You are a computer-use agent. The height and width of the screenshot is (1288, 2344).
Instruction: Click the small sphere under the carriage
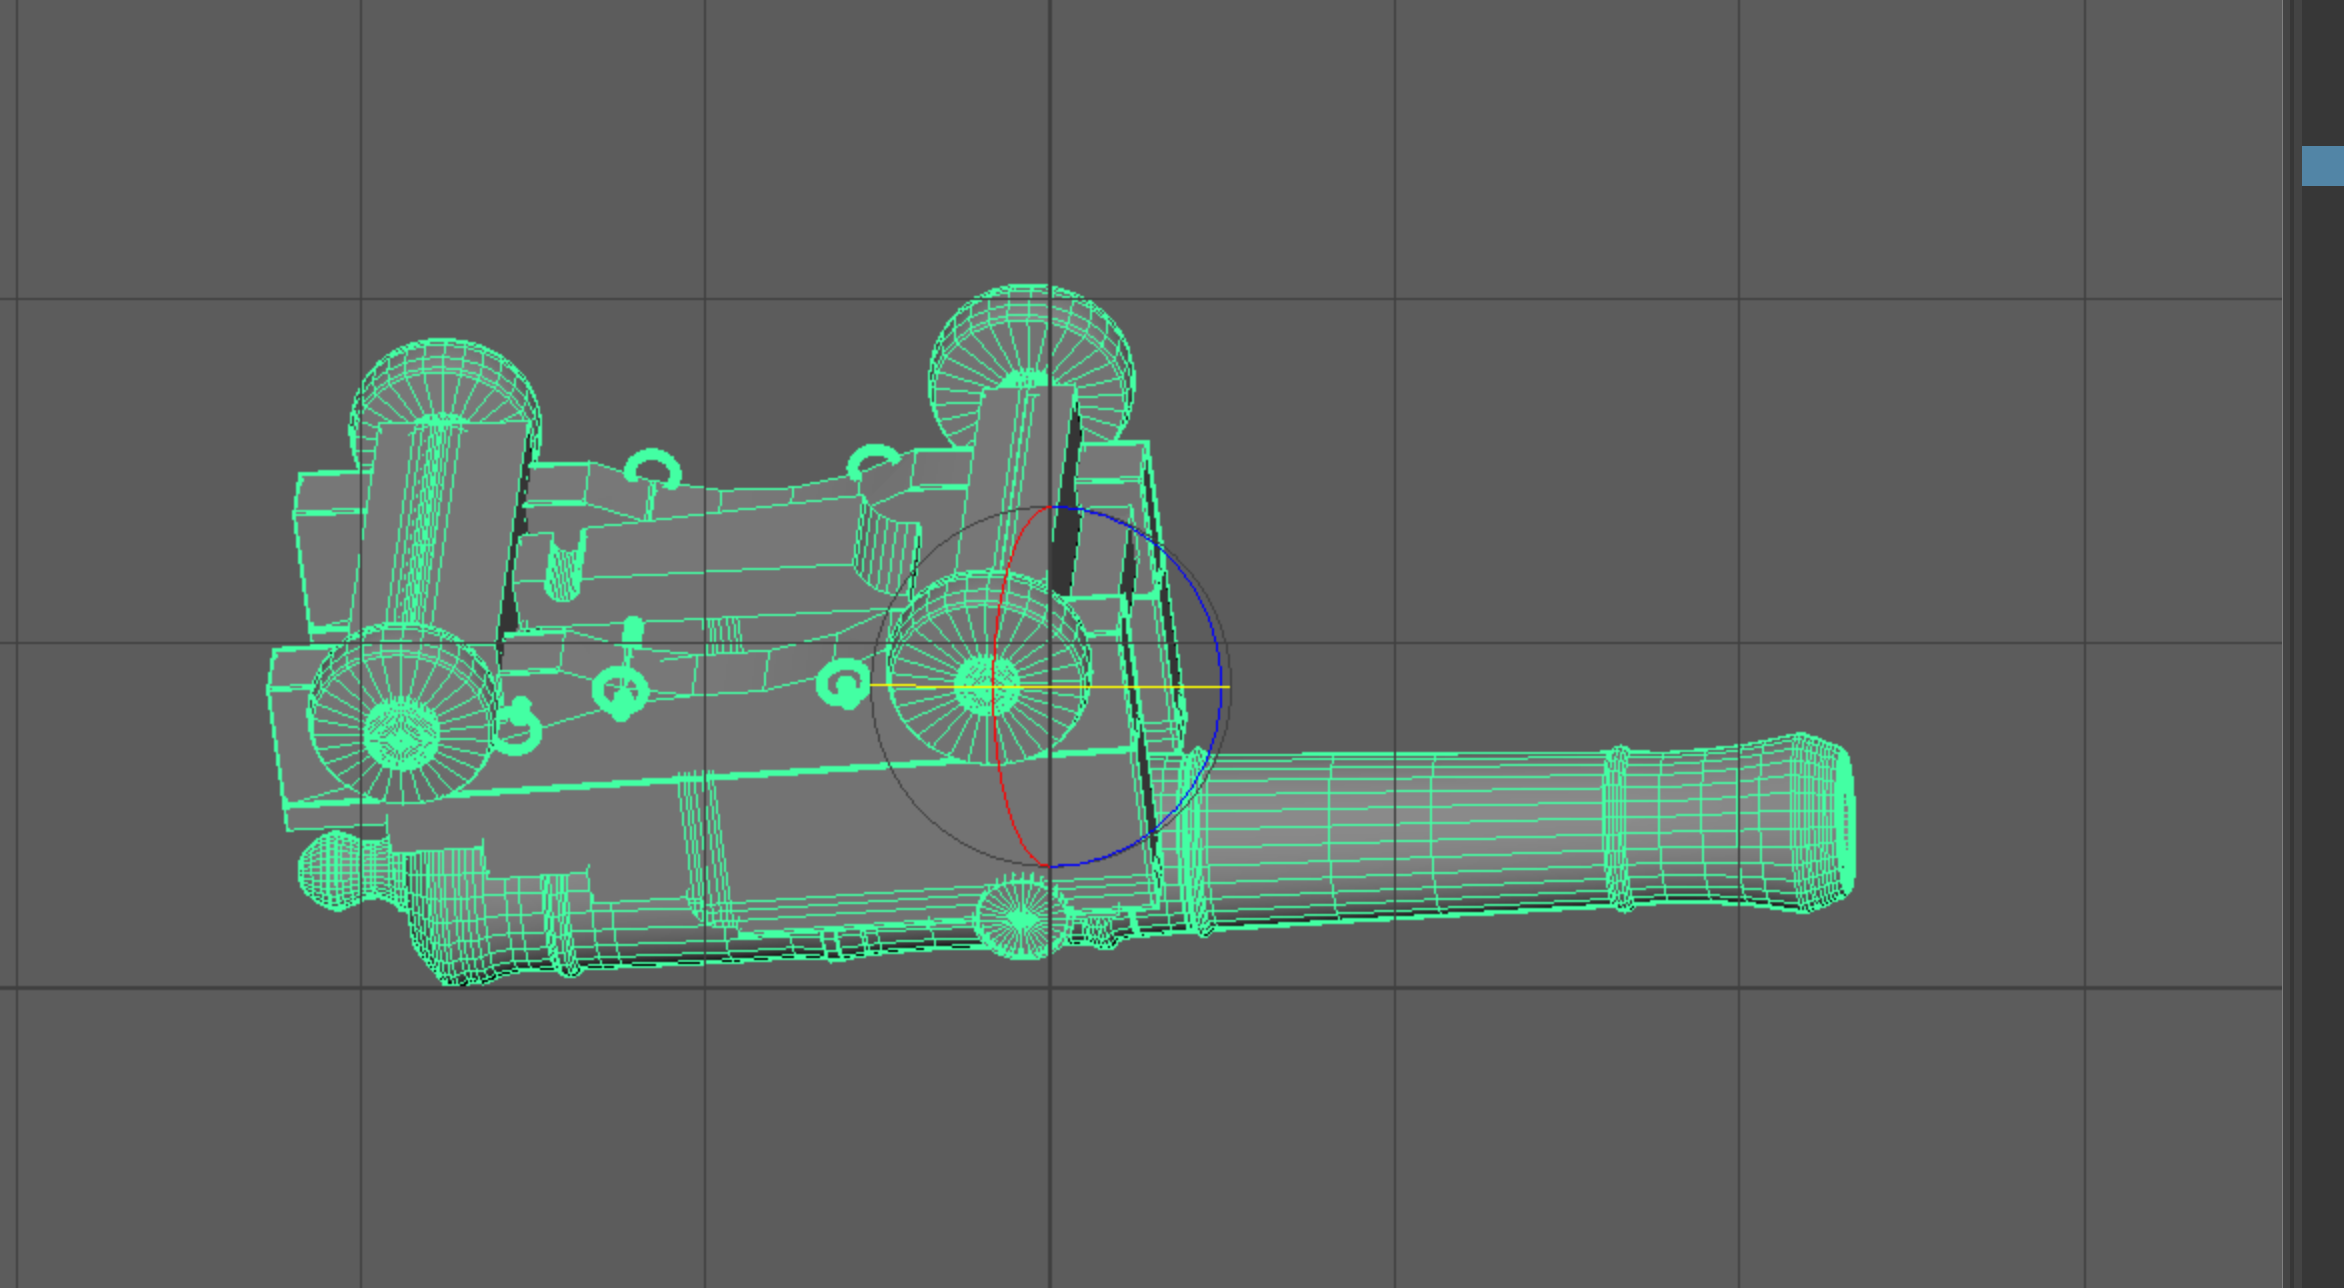tap(1018, 920)
